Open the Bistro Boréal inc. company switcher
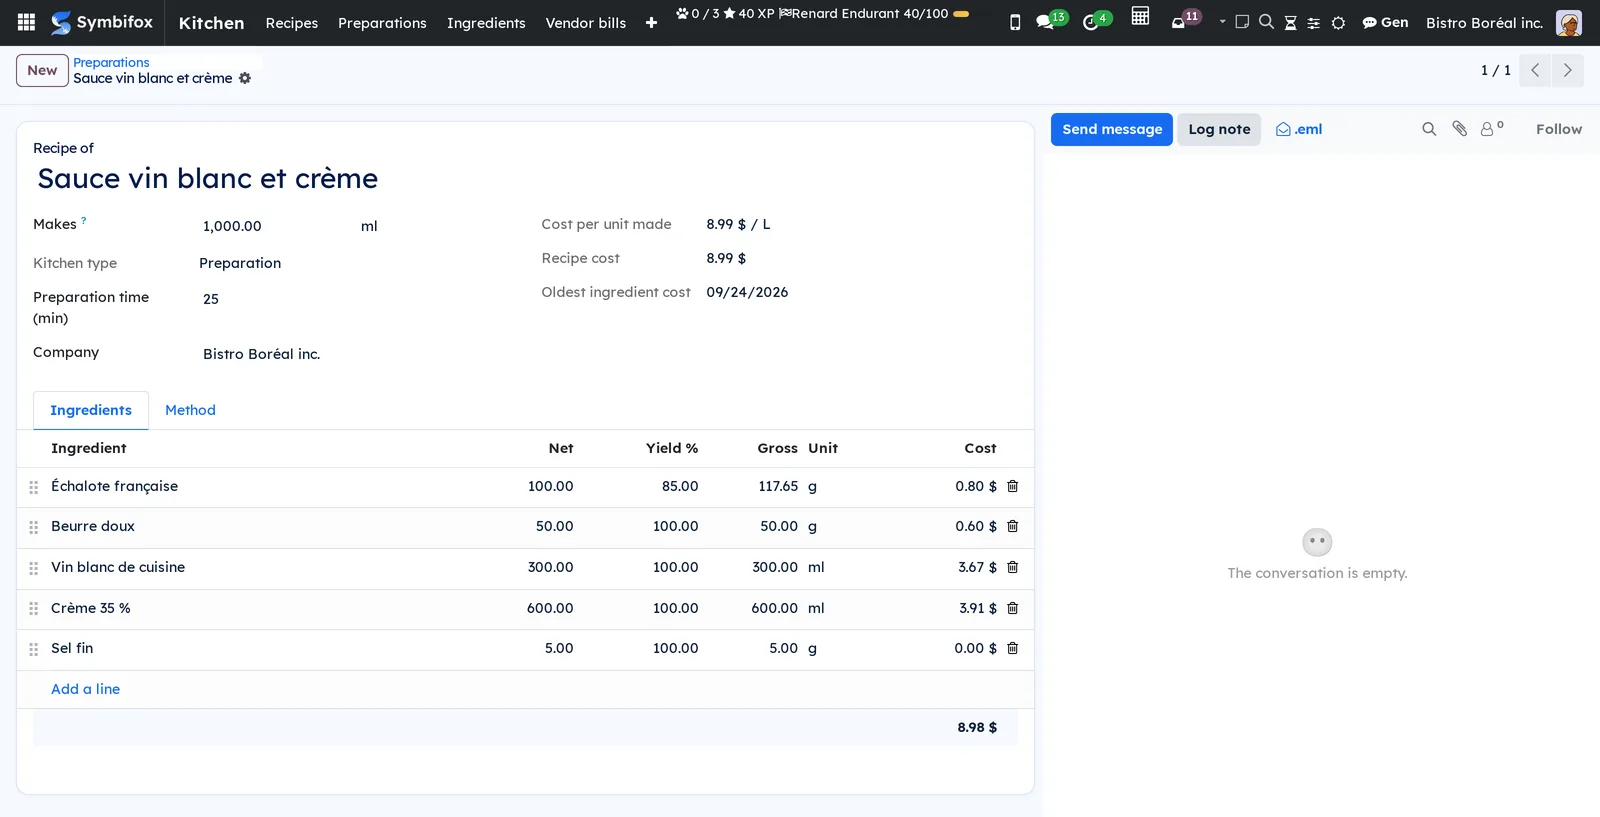 click(x=1484, y=22)
